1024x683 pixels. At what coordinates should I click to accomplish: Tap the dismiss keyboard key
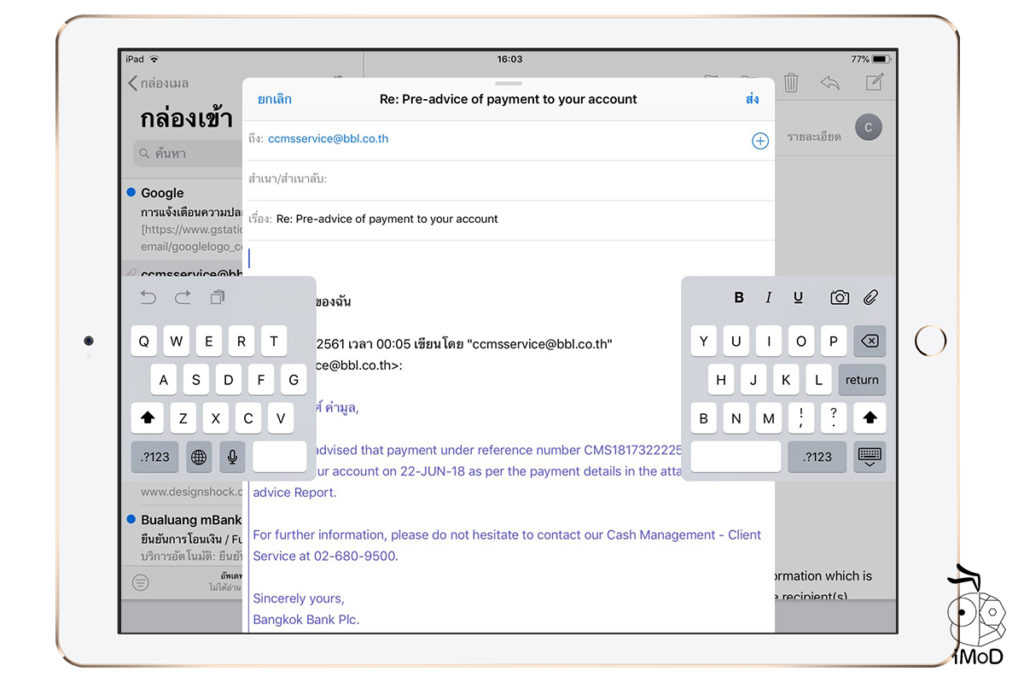click(x=869, y=457)
